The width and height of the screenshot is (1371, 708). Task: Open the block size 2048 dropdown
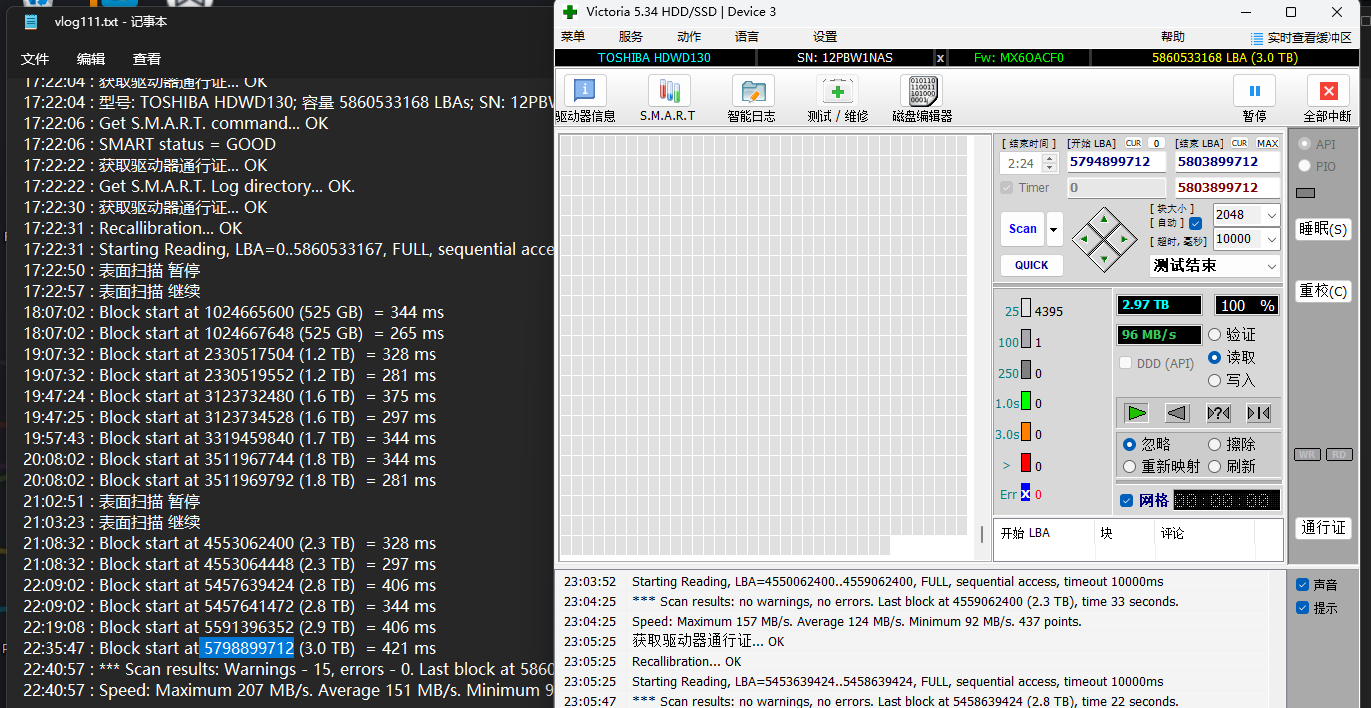click(x=1271, y=215)
